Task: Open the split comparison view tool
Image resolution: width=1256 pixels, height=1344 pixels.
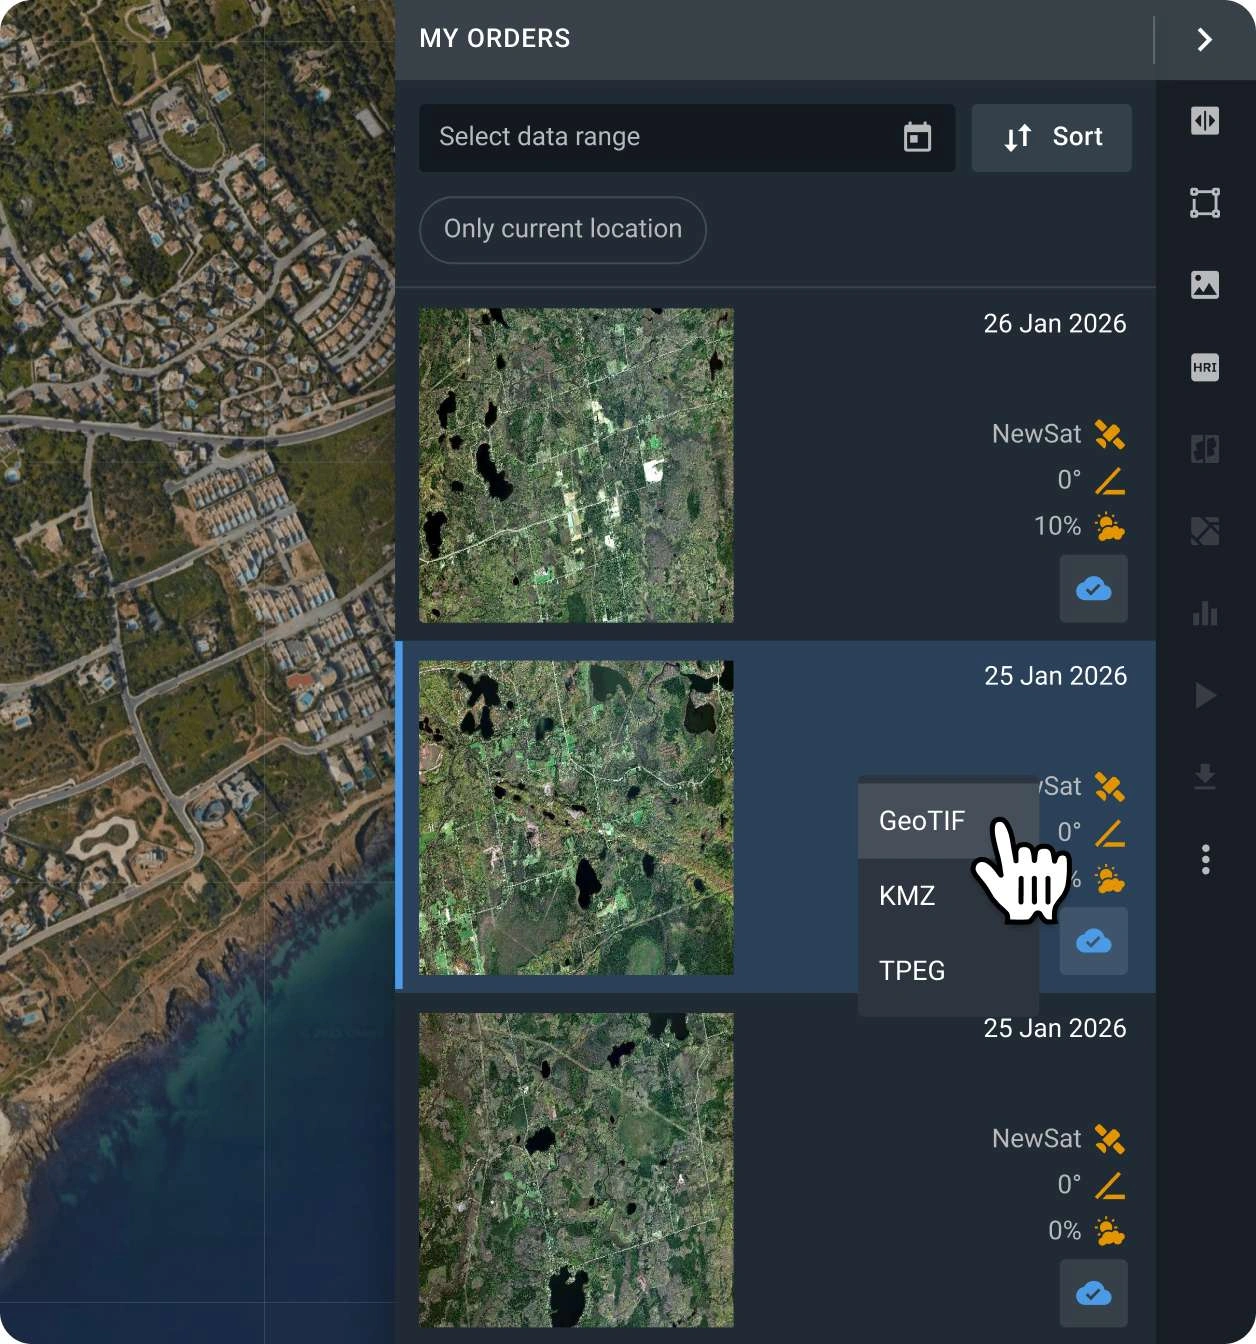Action: tap(1205, 120)
